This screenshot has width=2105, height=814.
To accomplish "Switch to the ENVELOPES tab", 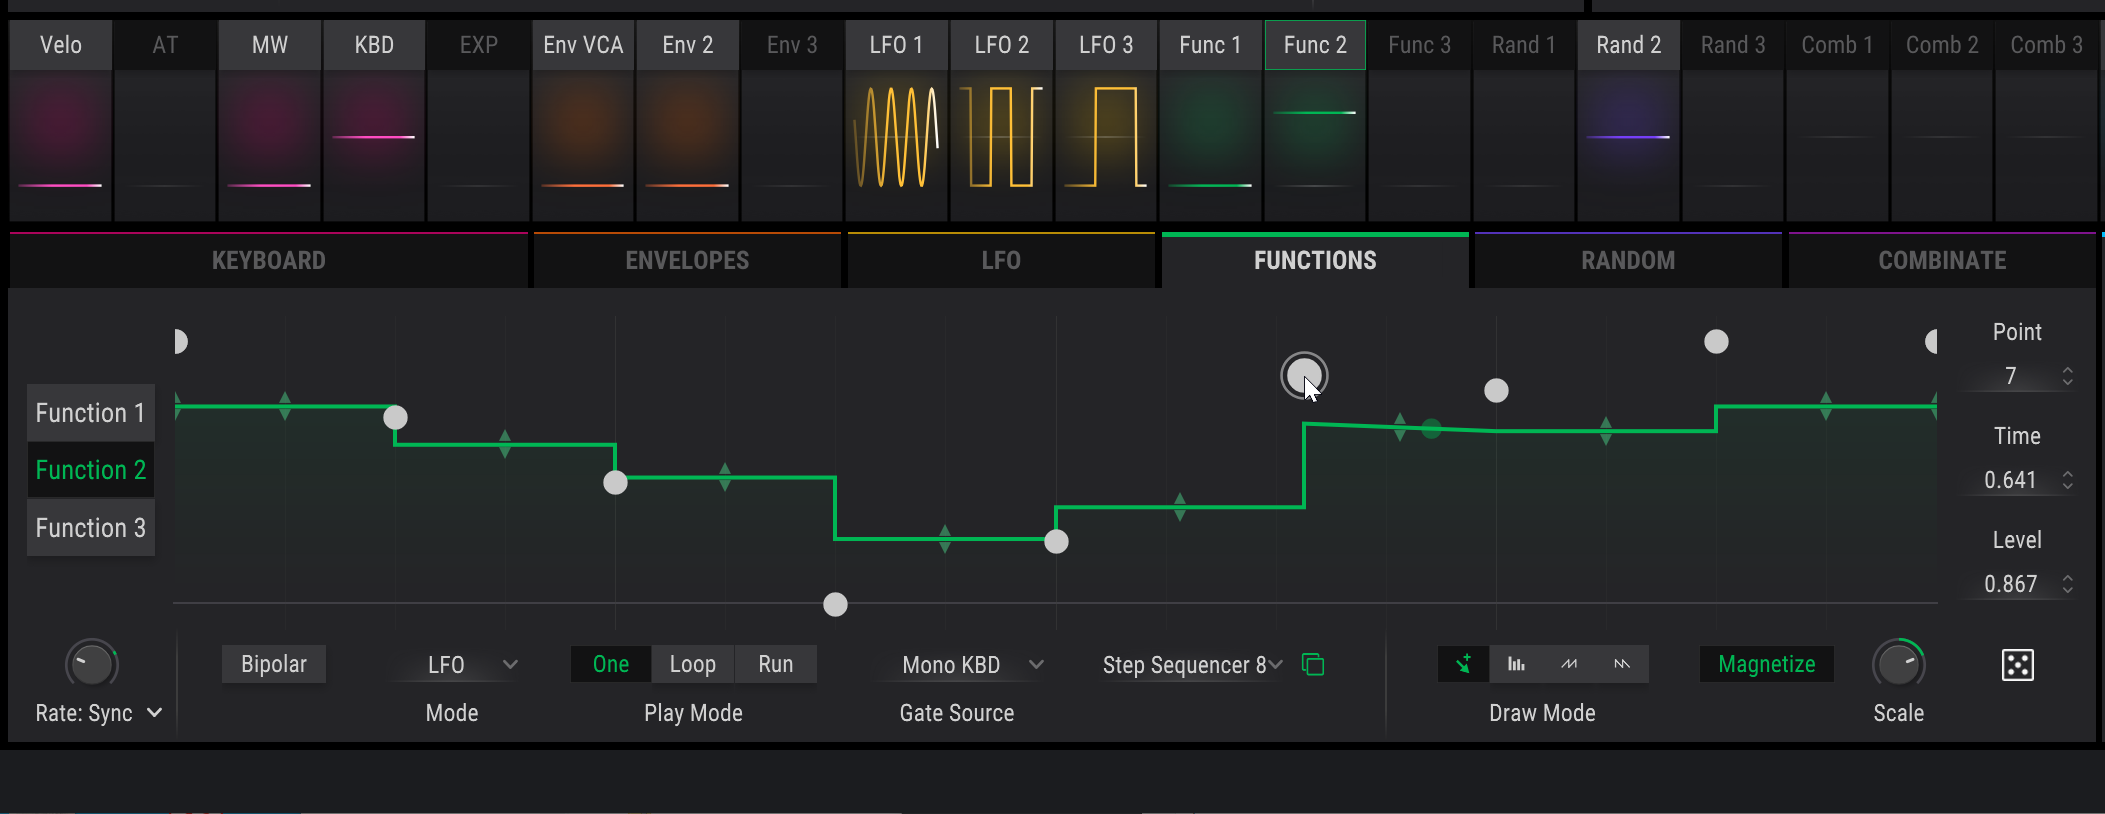I will [687, 260].
